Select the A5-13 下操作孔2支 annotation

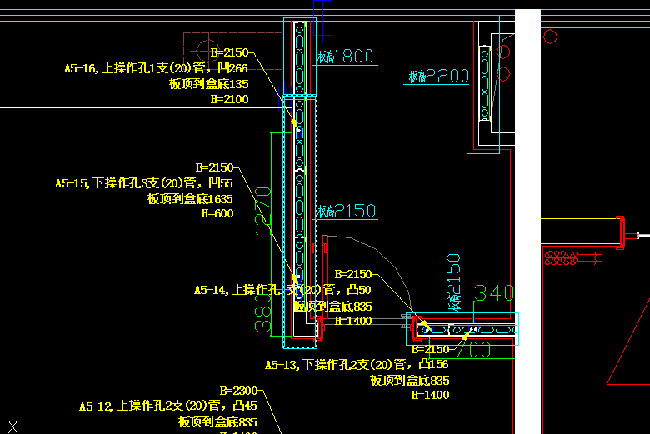[357, 364]
